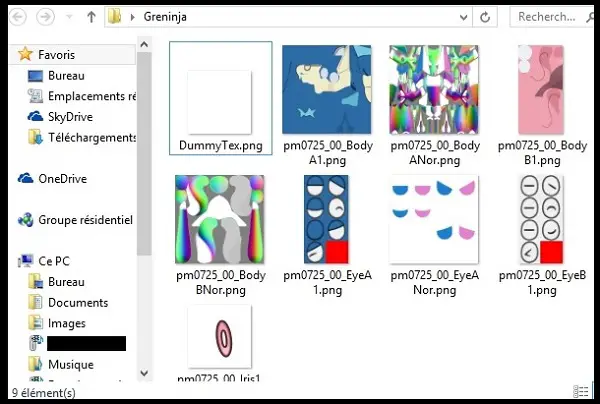
Task: Select the pm0725_00_EyeANor.png thumbnail
Action: pyautogui.click(x=434, y=219)
